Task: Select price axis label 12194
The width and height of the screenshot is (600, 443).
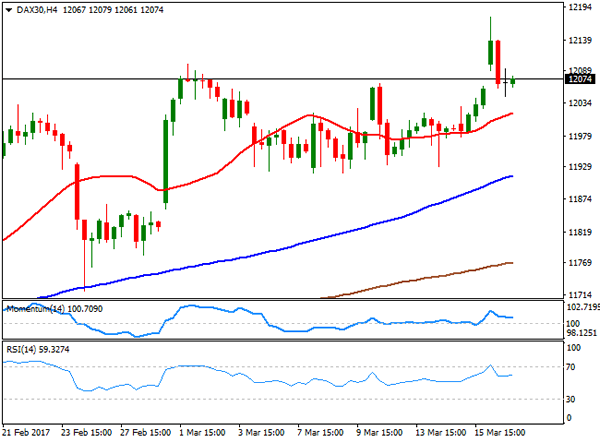Action: tap(580, 7)
